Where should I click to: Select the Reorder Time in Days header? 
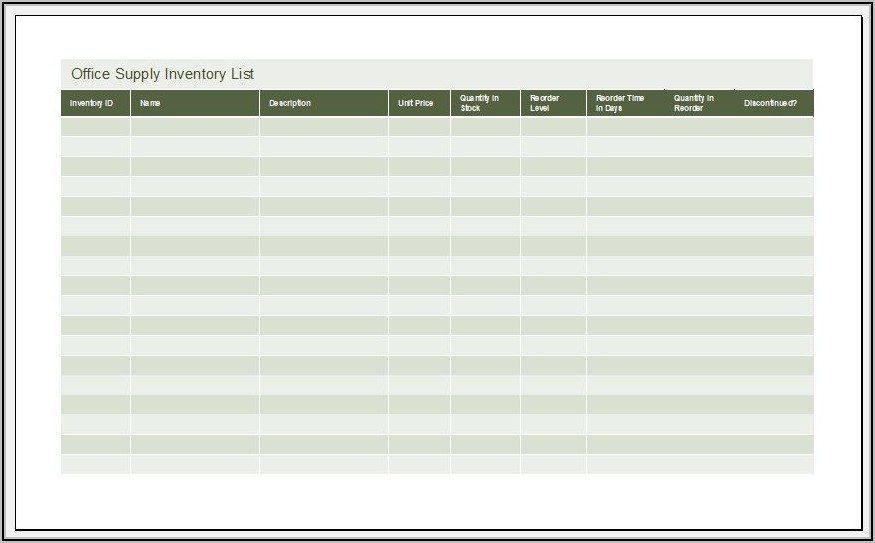[x=626, y=103]
